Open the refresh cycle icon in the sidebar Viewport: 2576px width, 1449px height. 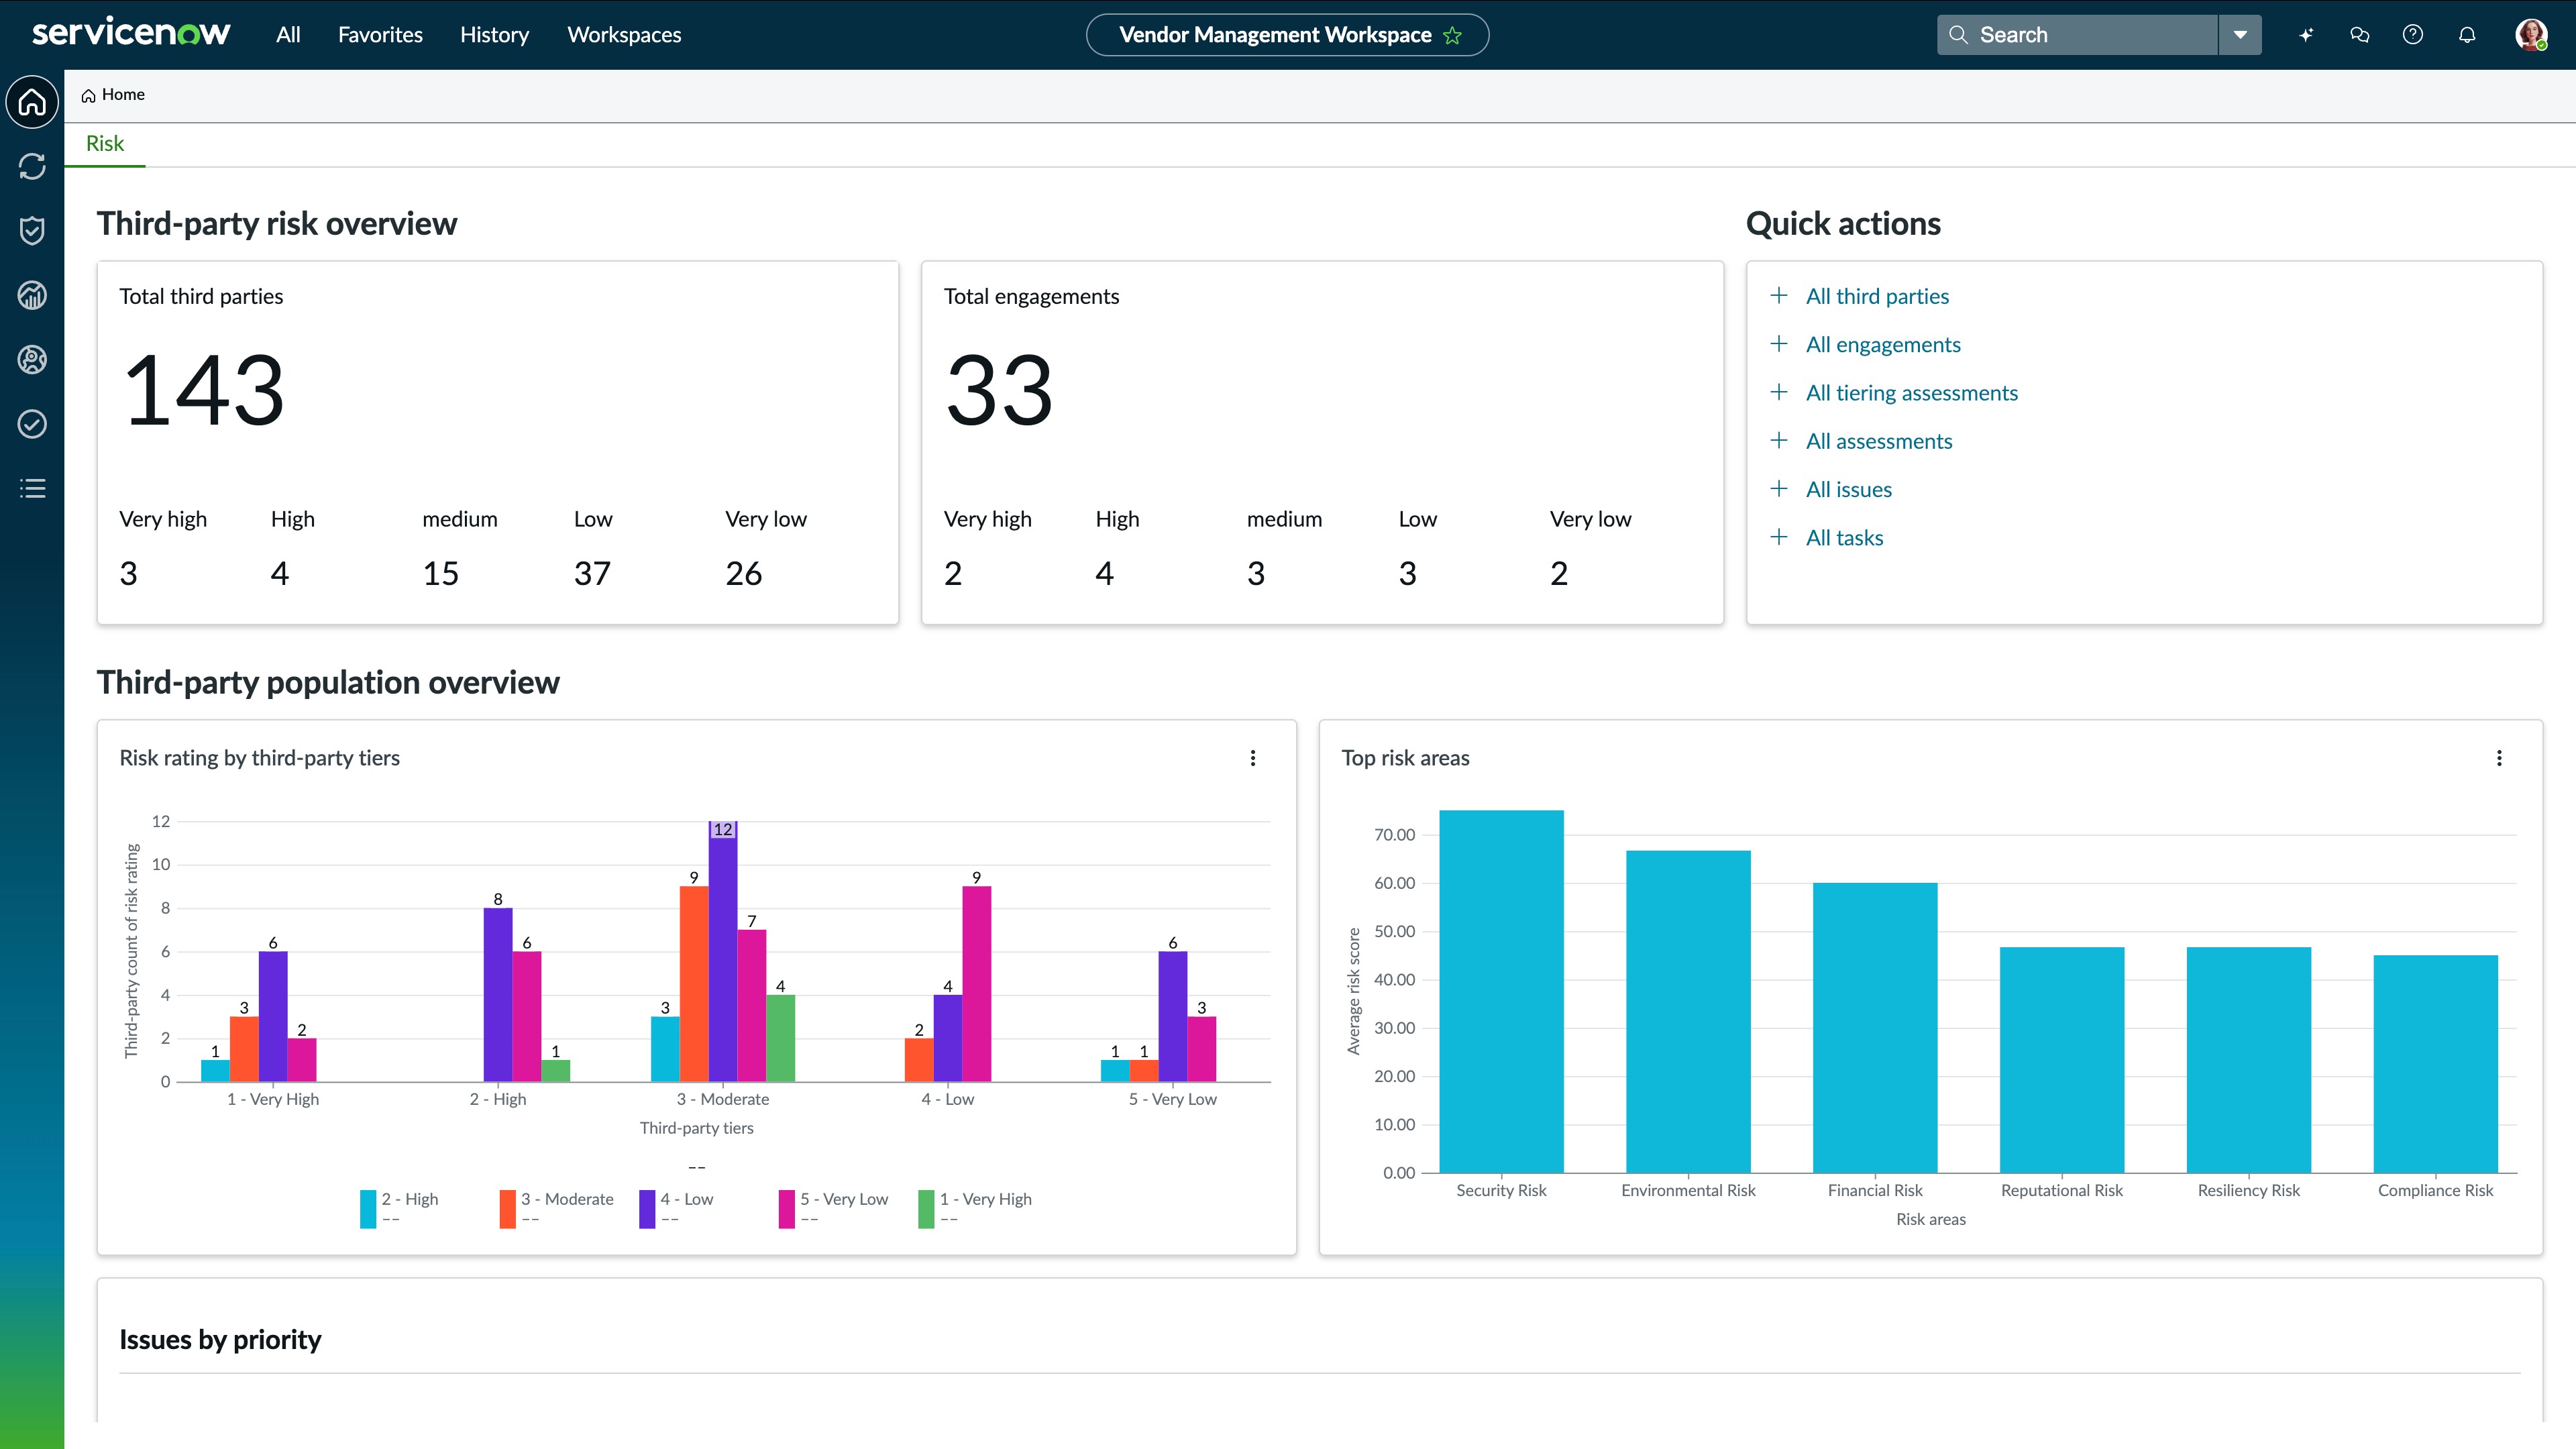point(32,166)
